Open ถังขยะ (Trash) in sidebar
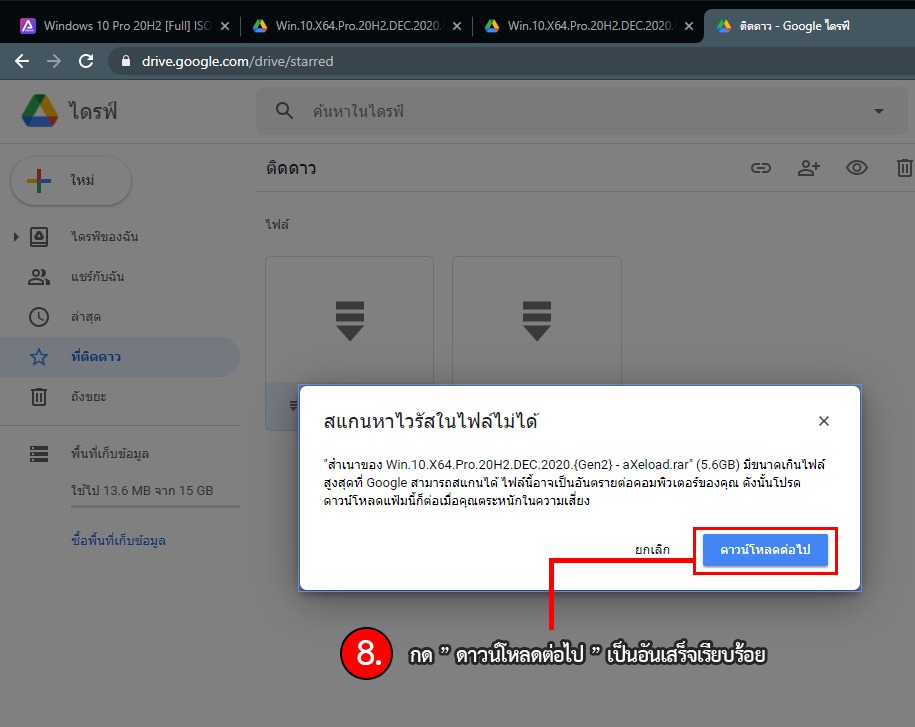Screen dimensions: 915x727 89,397
